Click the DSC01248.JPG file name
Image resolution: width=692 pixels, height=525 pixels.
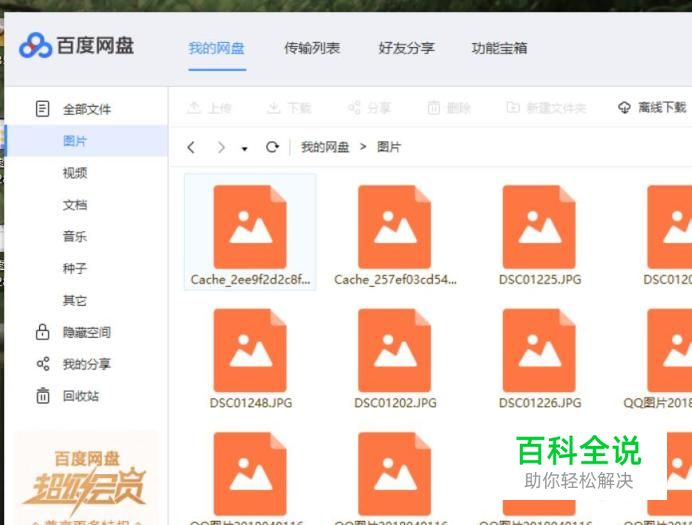tap(251, 403)
